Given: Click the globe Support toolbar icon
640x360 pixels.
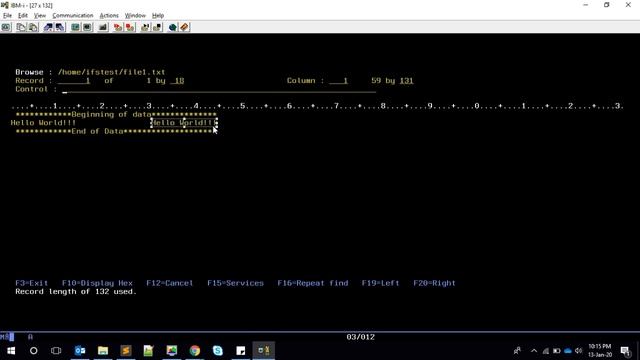Looking at the screenshot, I should pyautogui.click(x=172, y=27).
